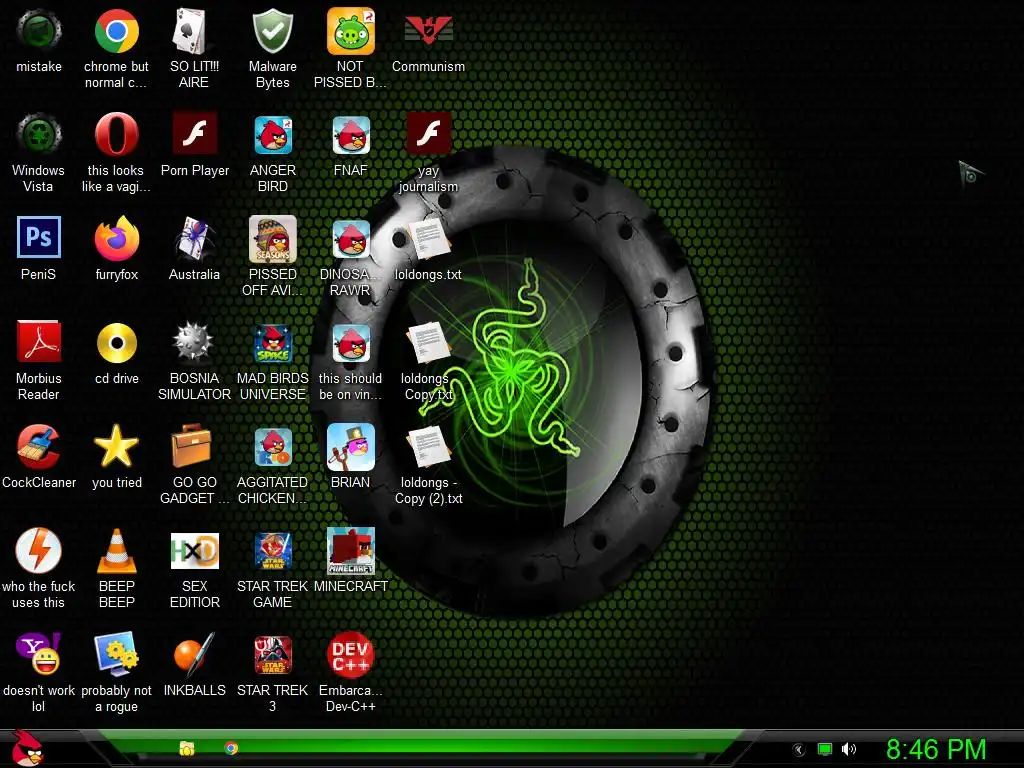The height and width of the screenshot is (768, 1024).
Task: Select the 'MAD BIRDS UNIVERSE' Space icon
Action: pyautogui.click(x=273, y=342)
